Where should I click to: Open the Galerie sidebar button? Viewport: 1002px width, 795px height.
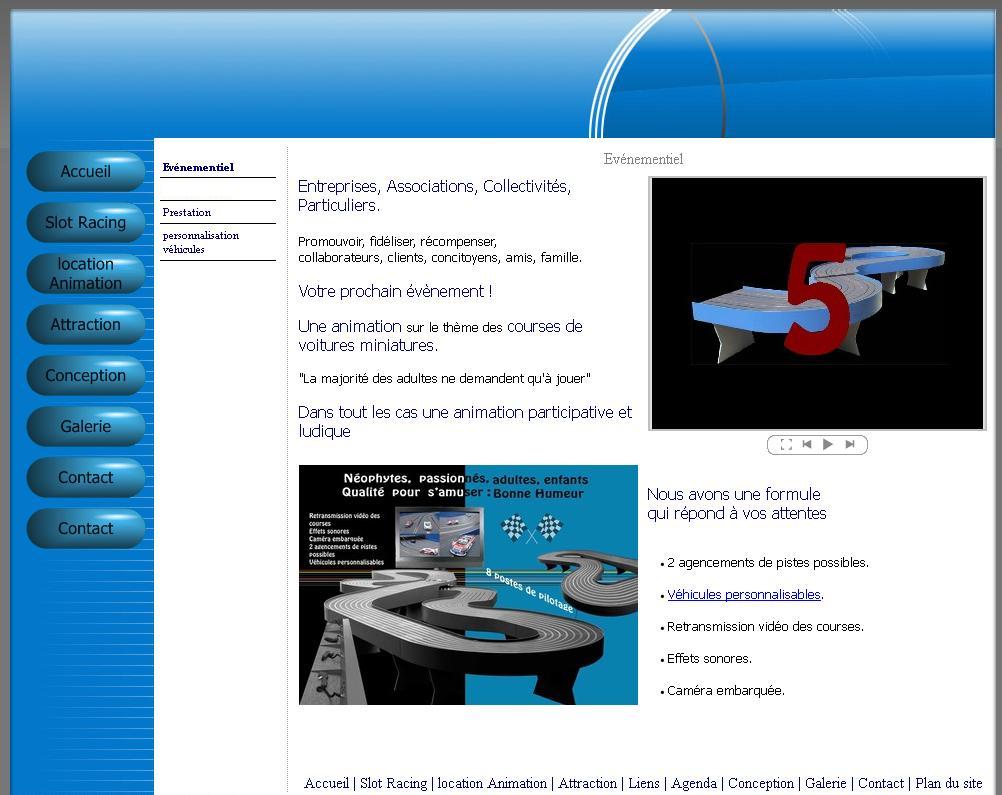click(x=86, y=427)
